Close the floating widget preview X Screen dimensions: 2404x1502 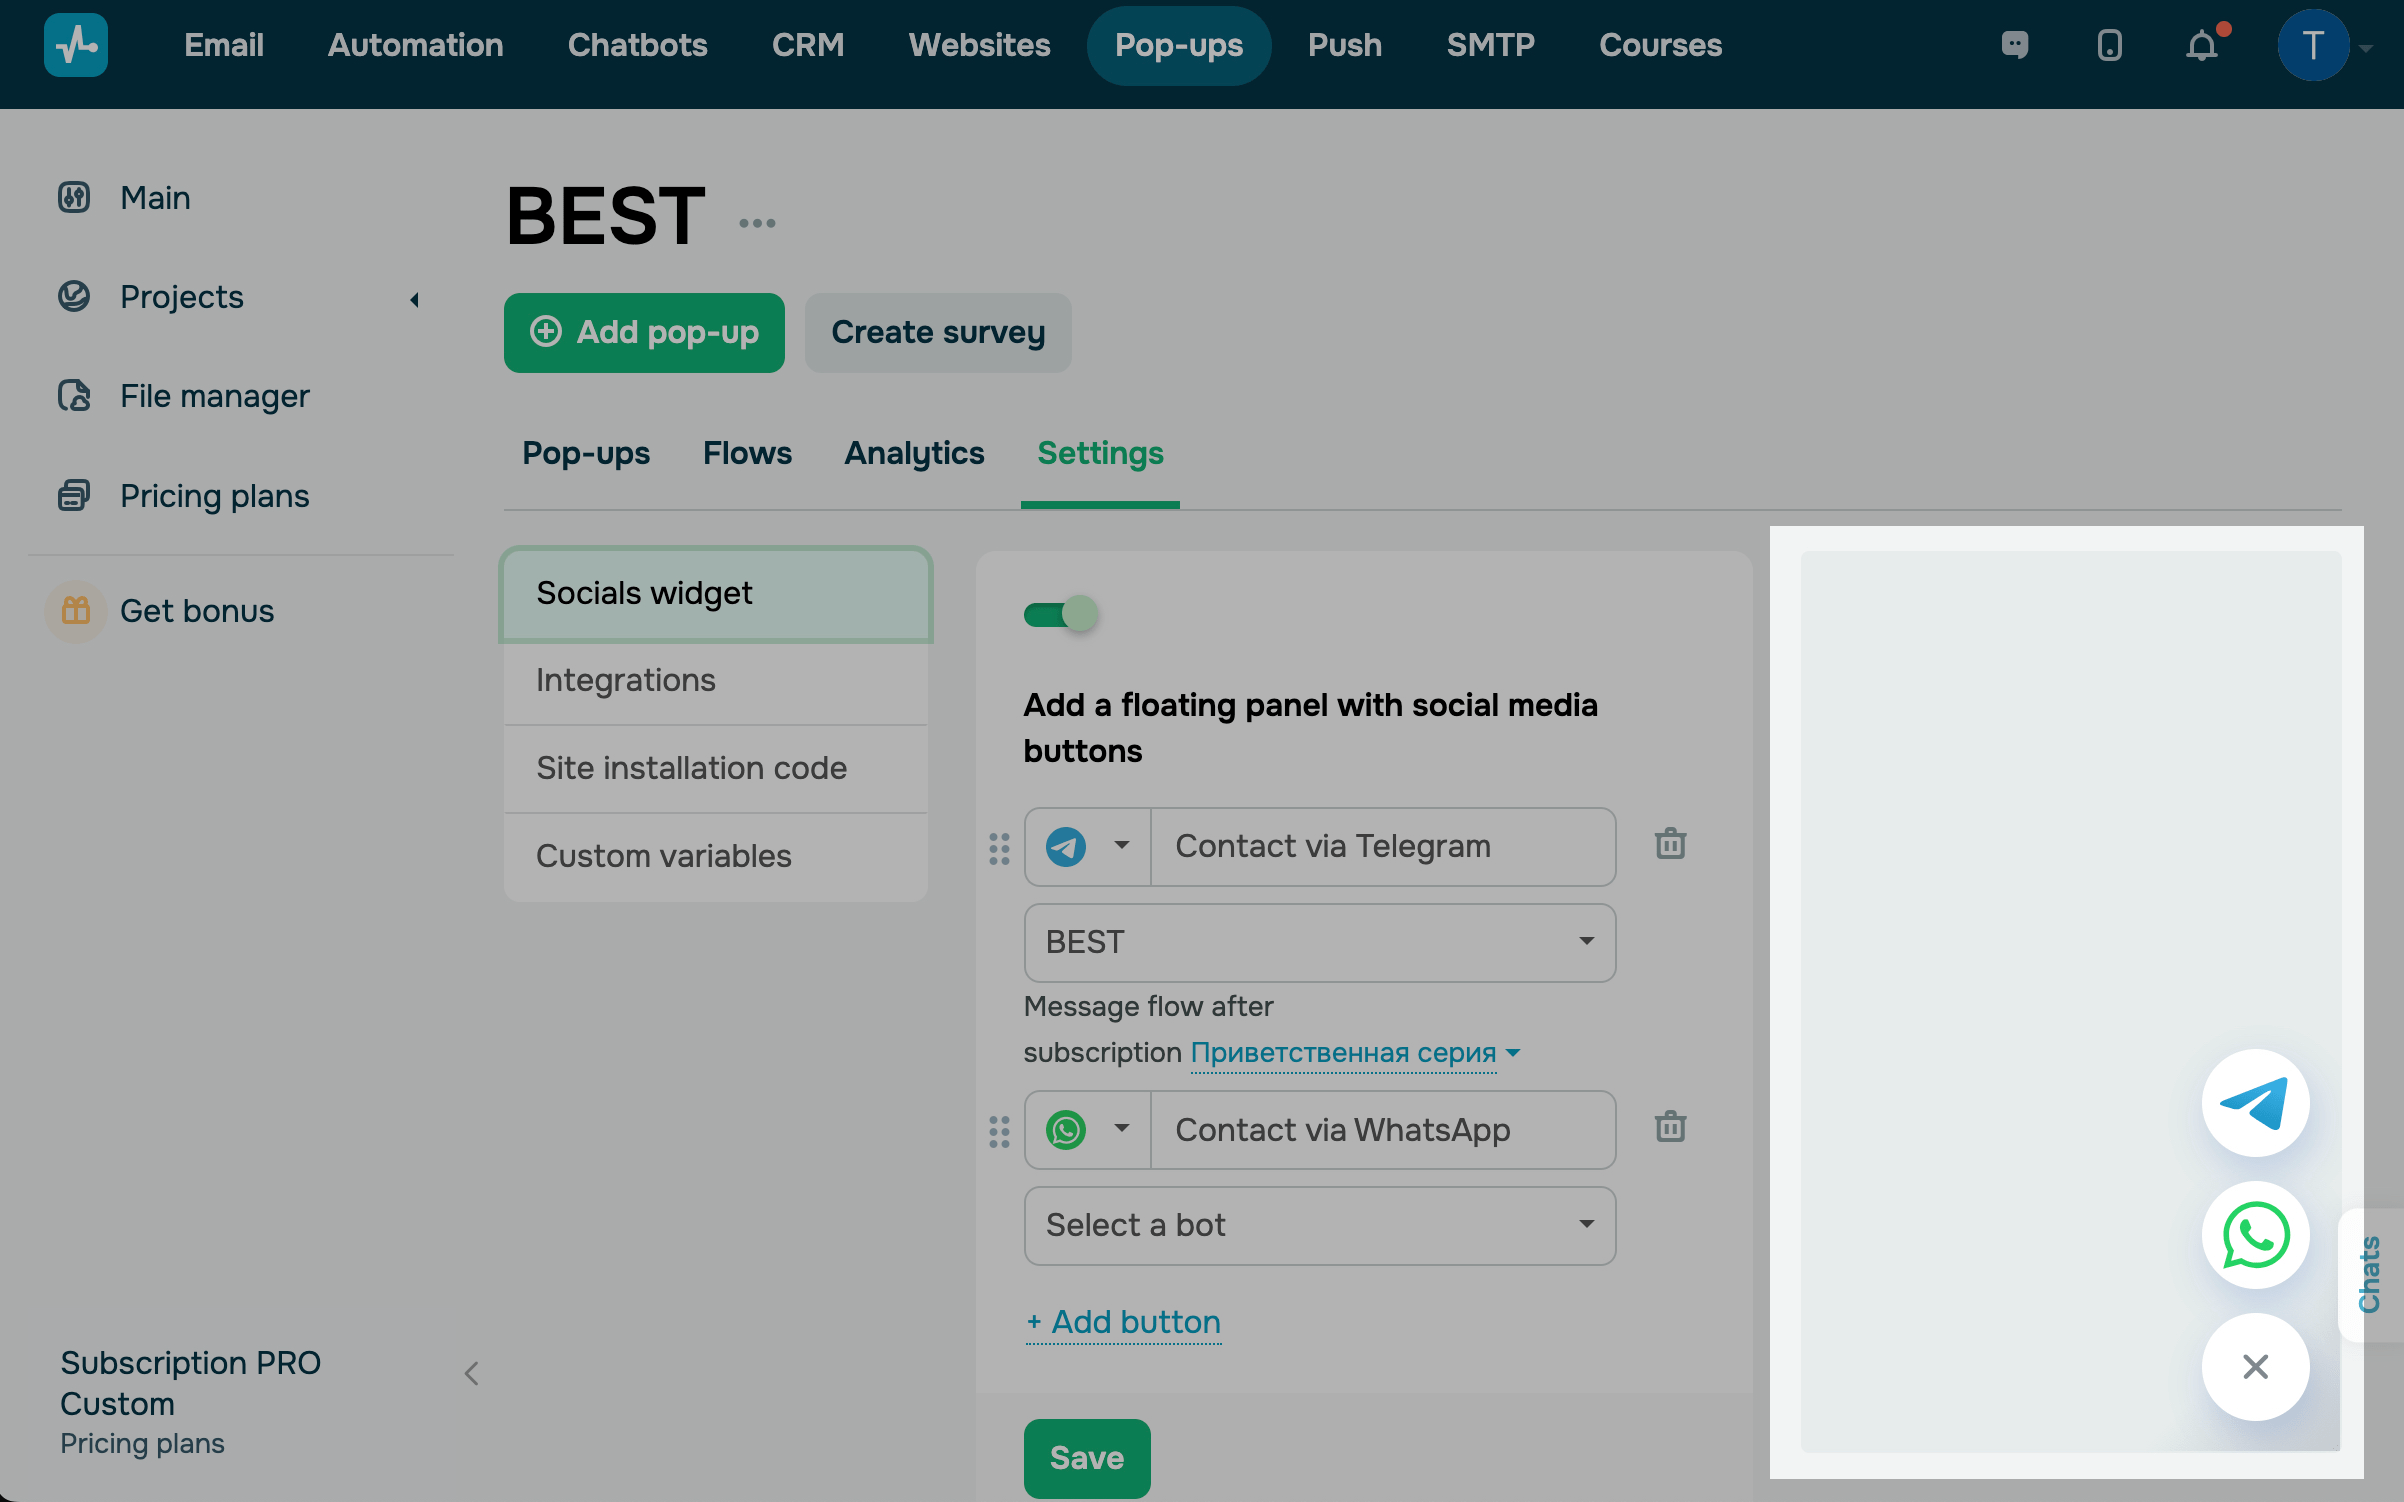click(2255, 1367)
